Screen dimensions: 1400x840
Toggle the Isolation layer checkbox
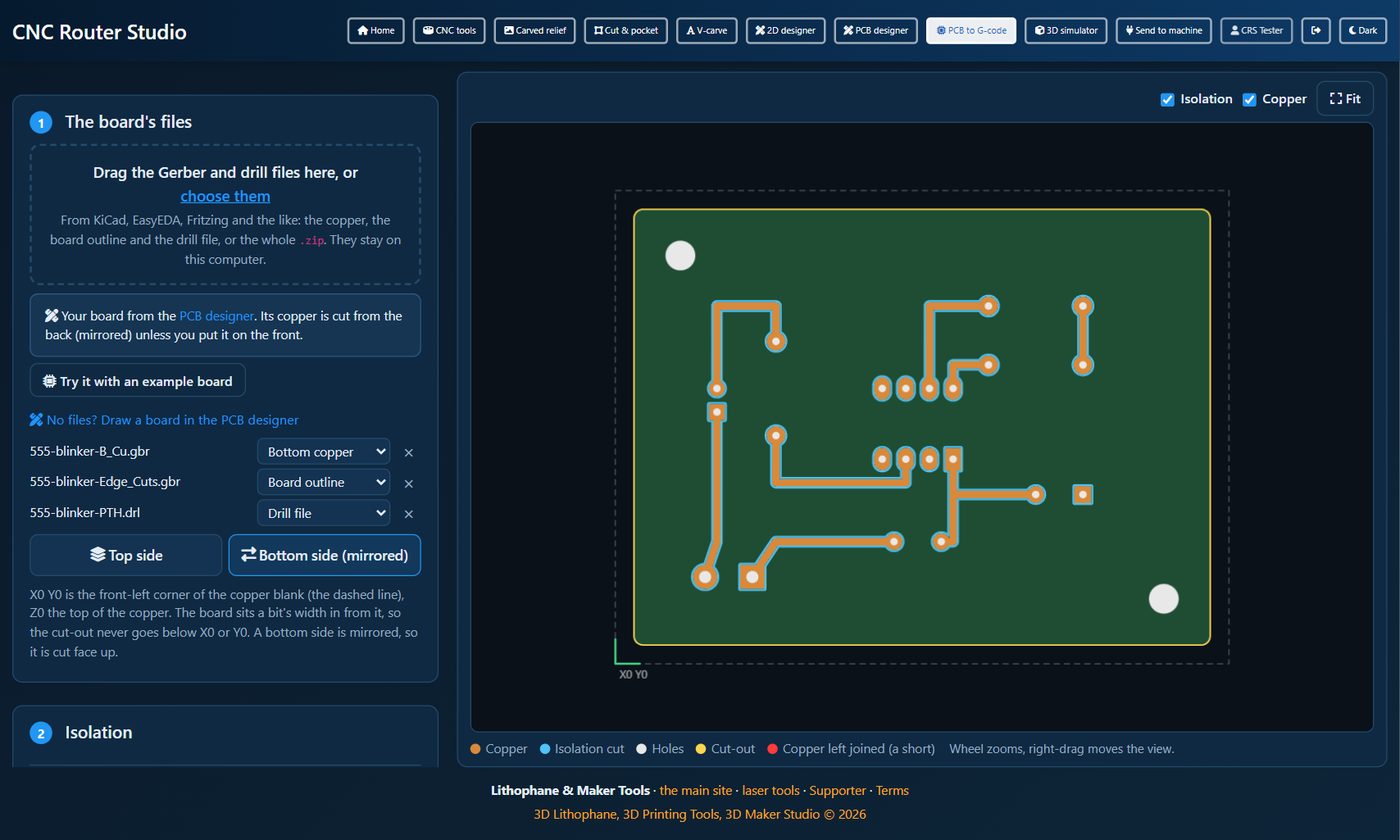1167,99
